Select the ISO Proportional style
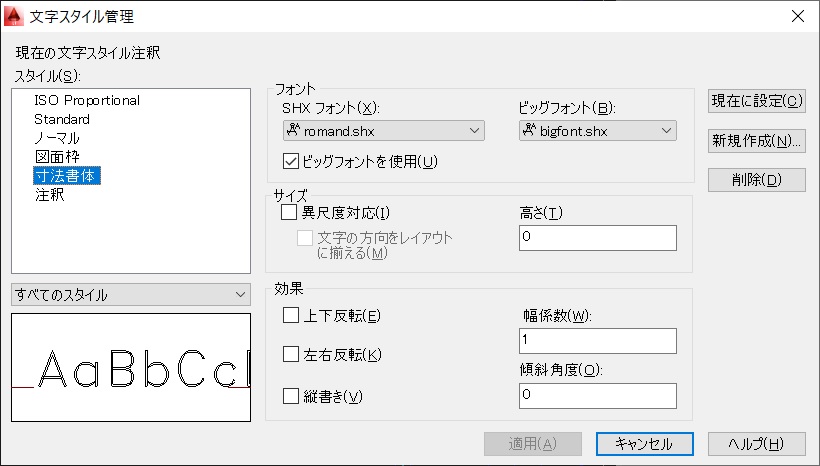Viewport: 820px width, 466px height. (87, 100)
